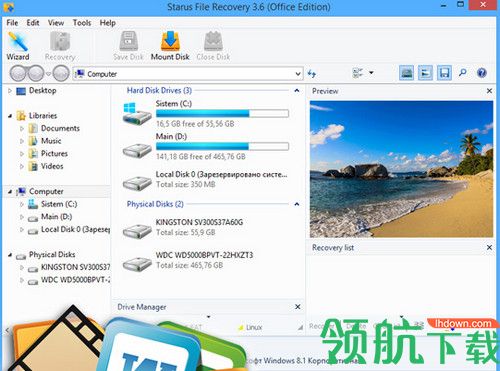Collapse the Hard Disk Drives group

(297, 90)
